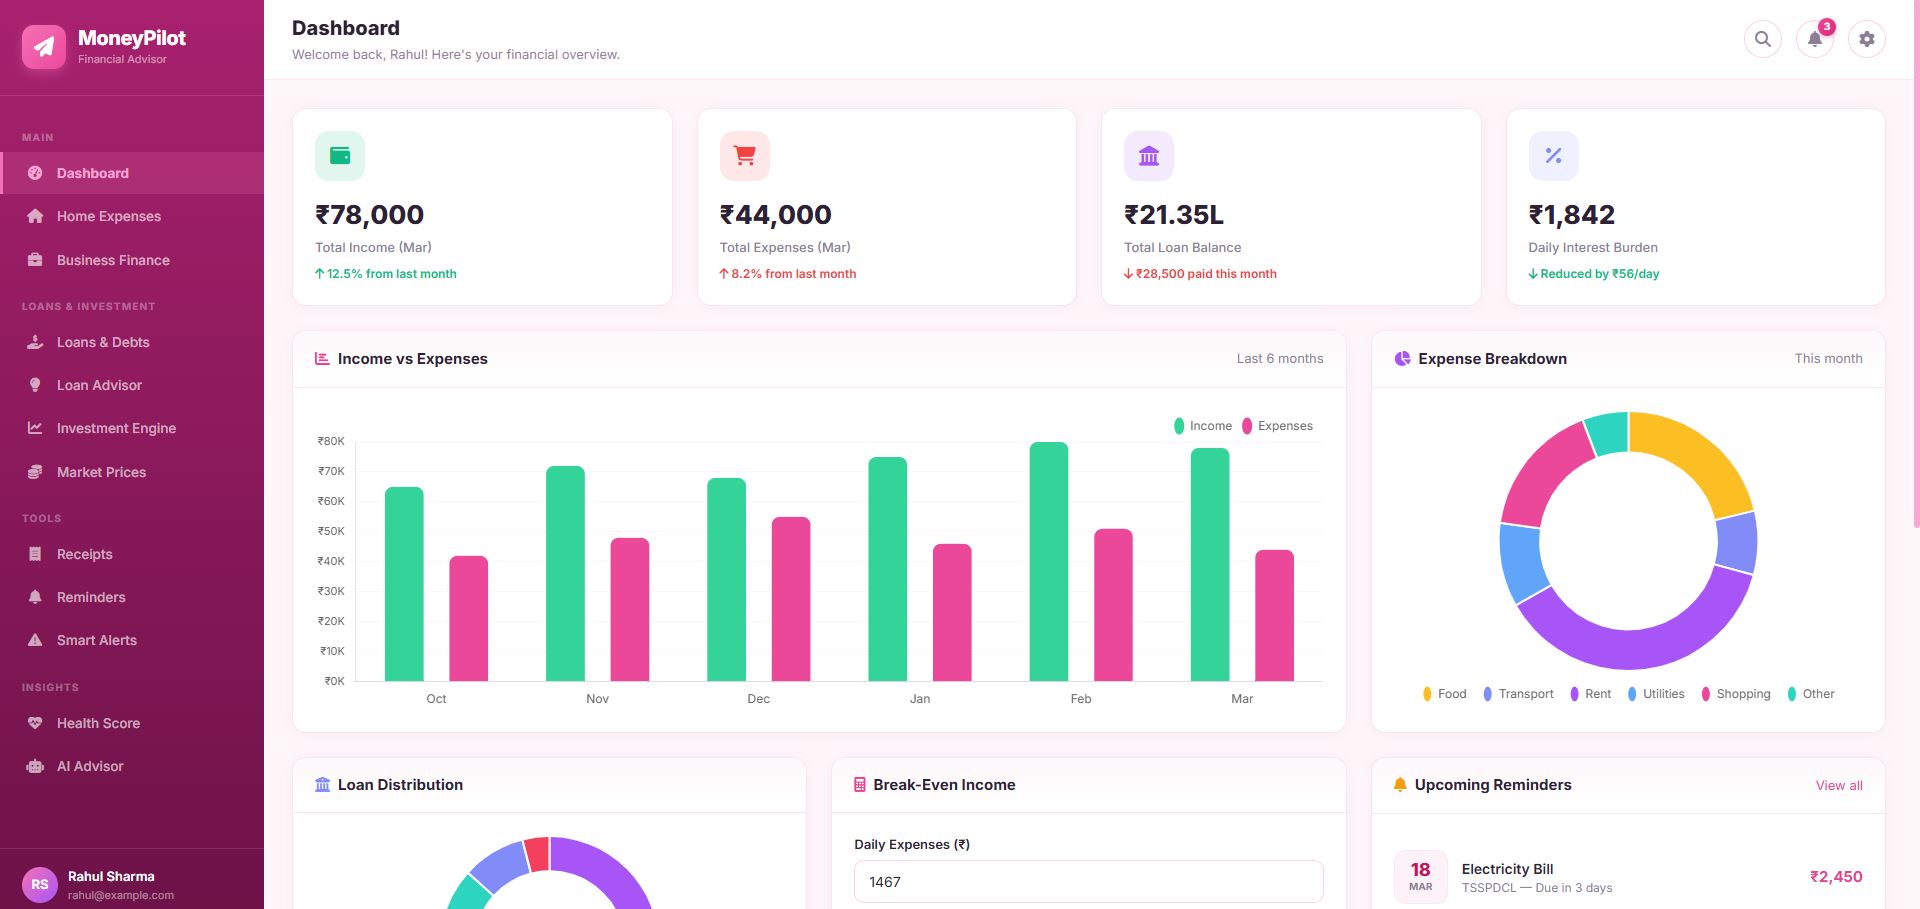
Task: Click the warning triangle icon for Smart Alerts
Action: (x=35, y=640)
